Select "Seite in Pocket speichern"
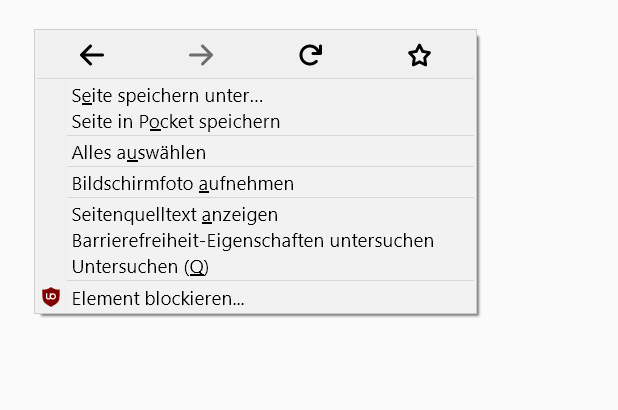Viewport: 618px width, 410px height. coord(175,122)
